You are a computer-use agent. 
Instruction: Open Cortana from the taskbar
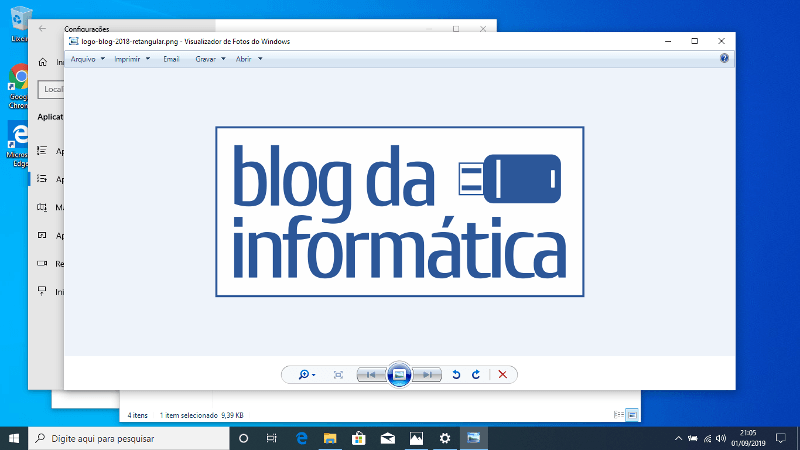pos(243,438)
